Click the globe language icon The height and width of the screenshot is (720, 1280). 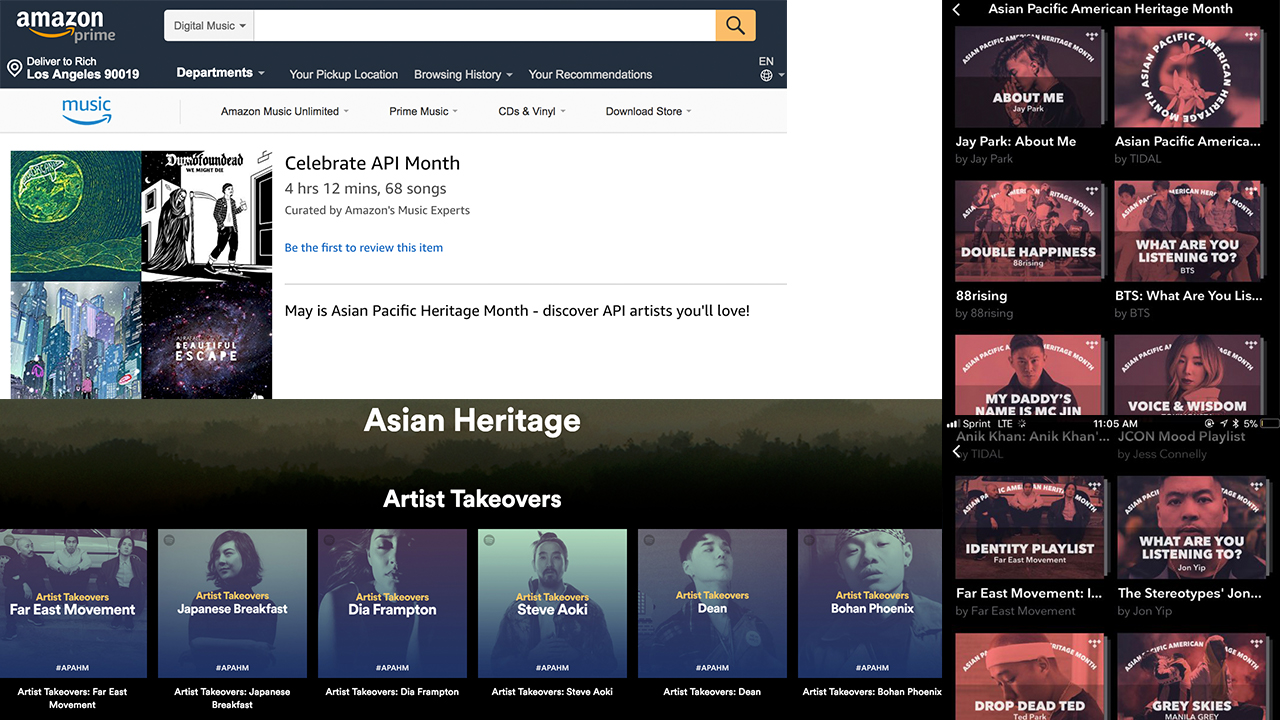click(x=766, y=75)
